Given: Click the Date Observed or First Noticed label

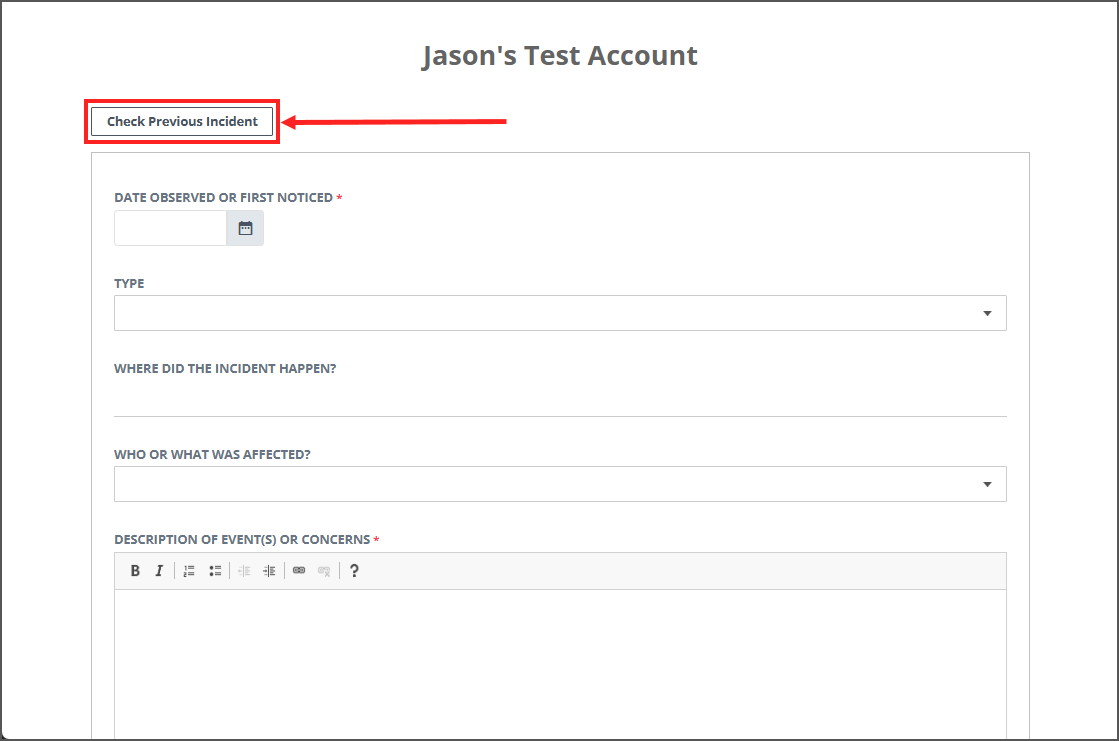Looking at the screenshot, I should pyautogui.click(x=223, y=198).
